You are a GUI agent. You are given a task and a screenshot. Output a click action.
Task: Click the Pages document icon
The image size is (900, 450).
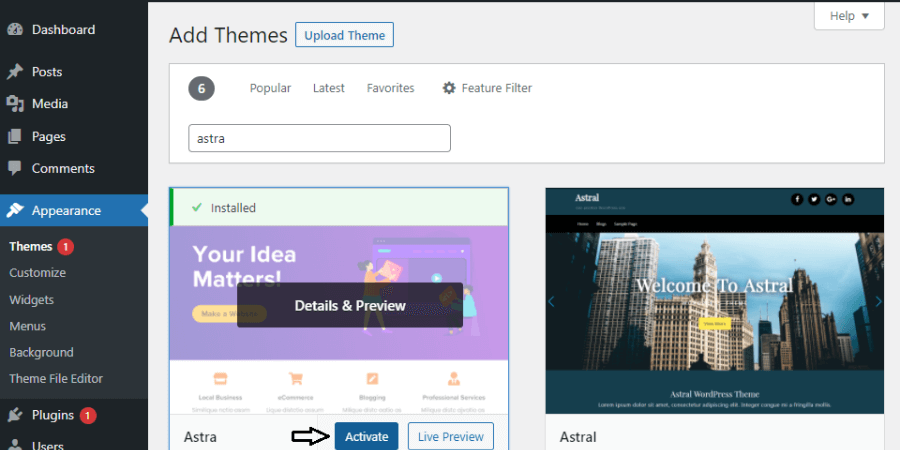click(x=15, y=137)
